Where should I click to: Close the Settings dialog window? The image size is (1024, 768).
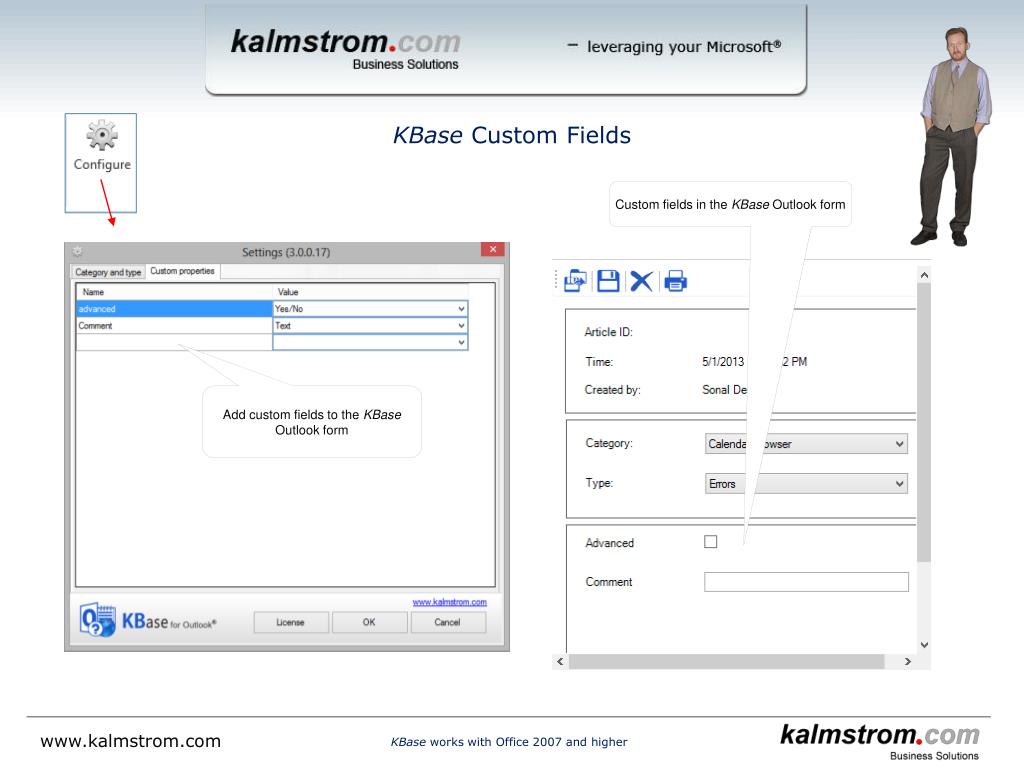tap(493, 249)
